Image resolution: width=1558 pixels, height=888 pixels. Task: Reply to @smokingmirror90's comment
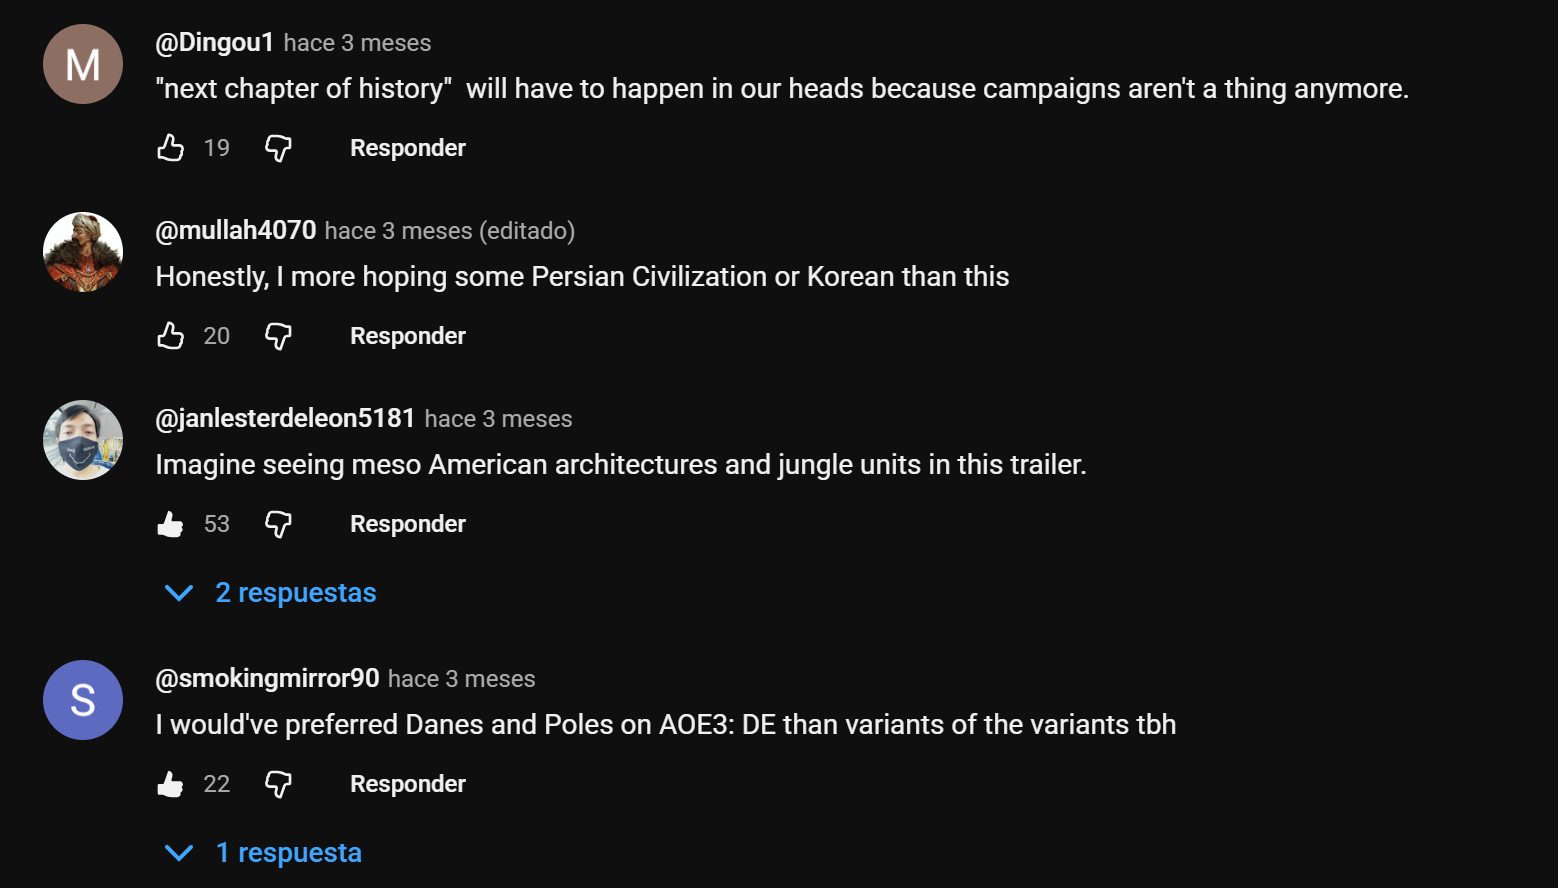407,784
